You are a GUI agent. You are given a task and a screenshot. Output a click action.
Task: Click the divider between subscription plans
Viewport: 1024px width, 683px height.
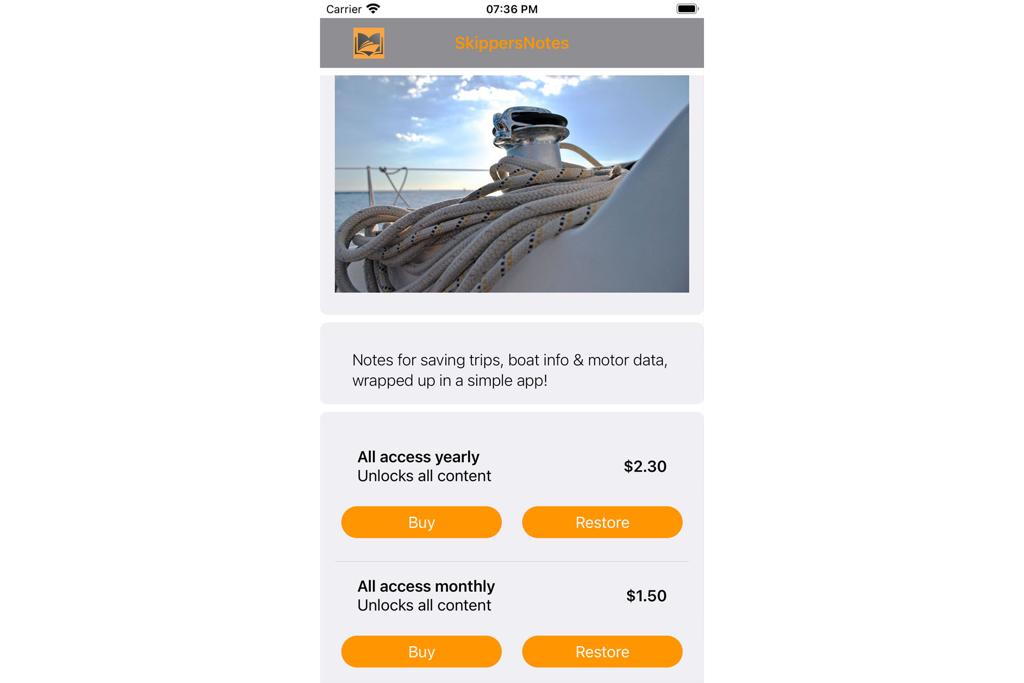512,562
